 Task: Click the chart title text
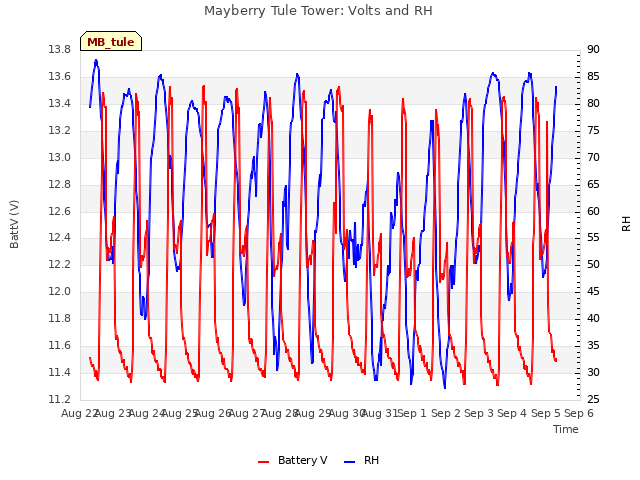pos(318,11)
